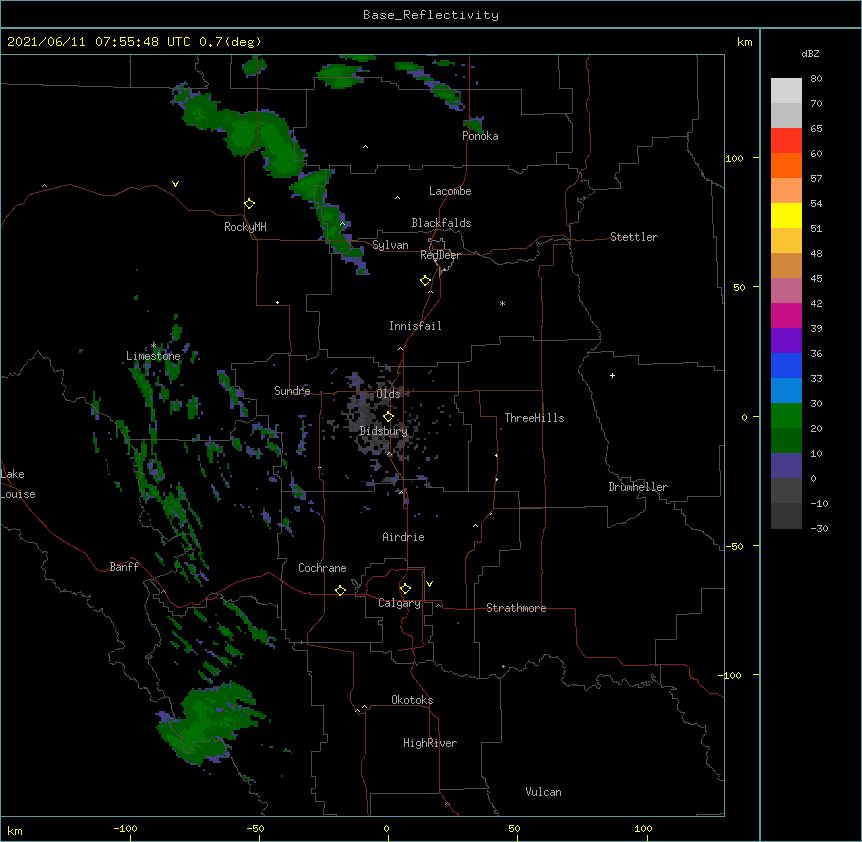The image size is (862, 842).
Task: Click the Blackfalds label
Action: tap(441, 223)
